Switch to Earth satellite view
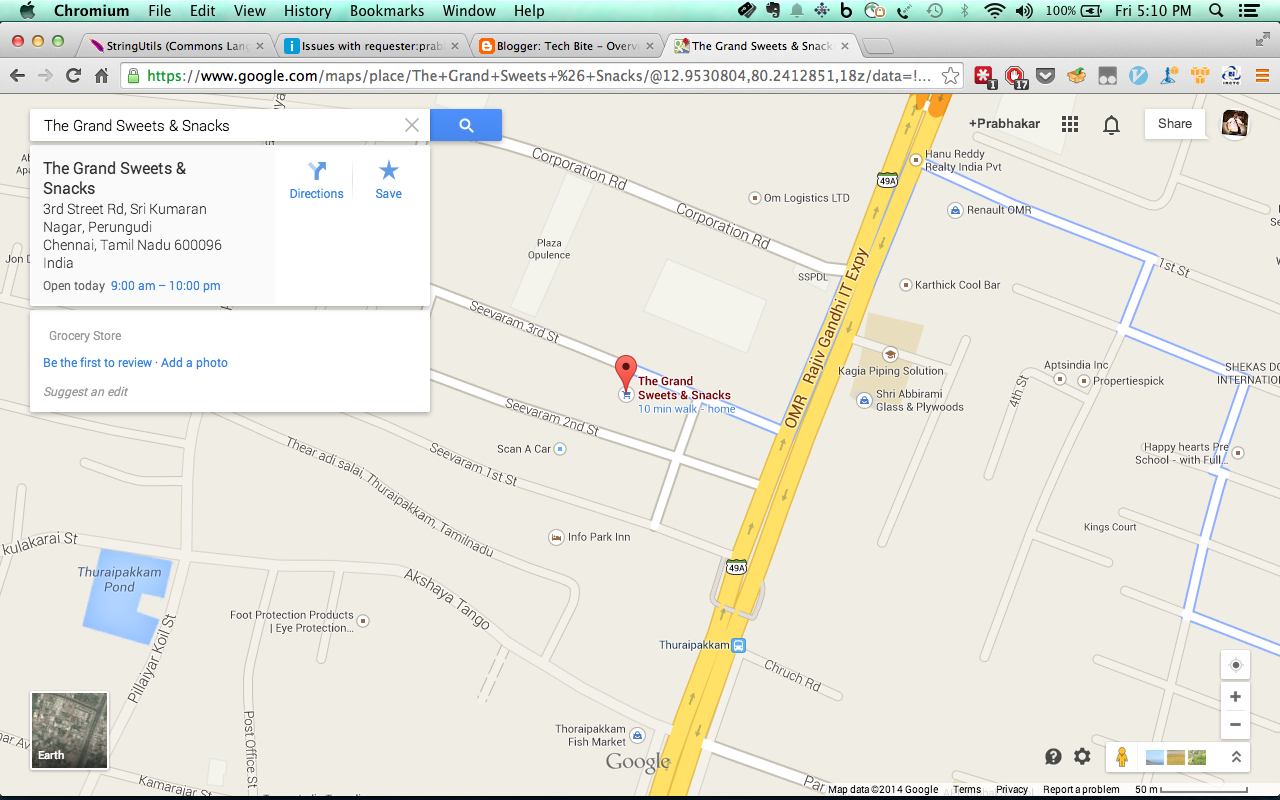 pos(69,730)
